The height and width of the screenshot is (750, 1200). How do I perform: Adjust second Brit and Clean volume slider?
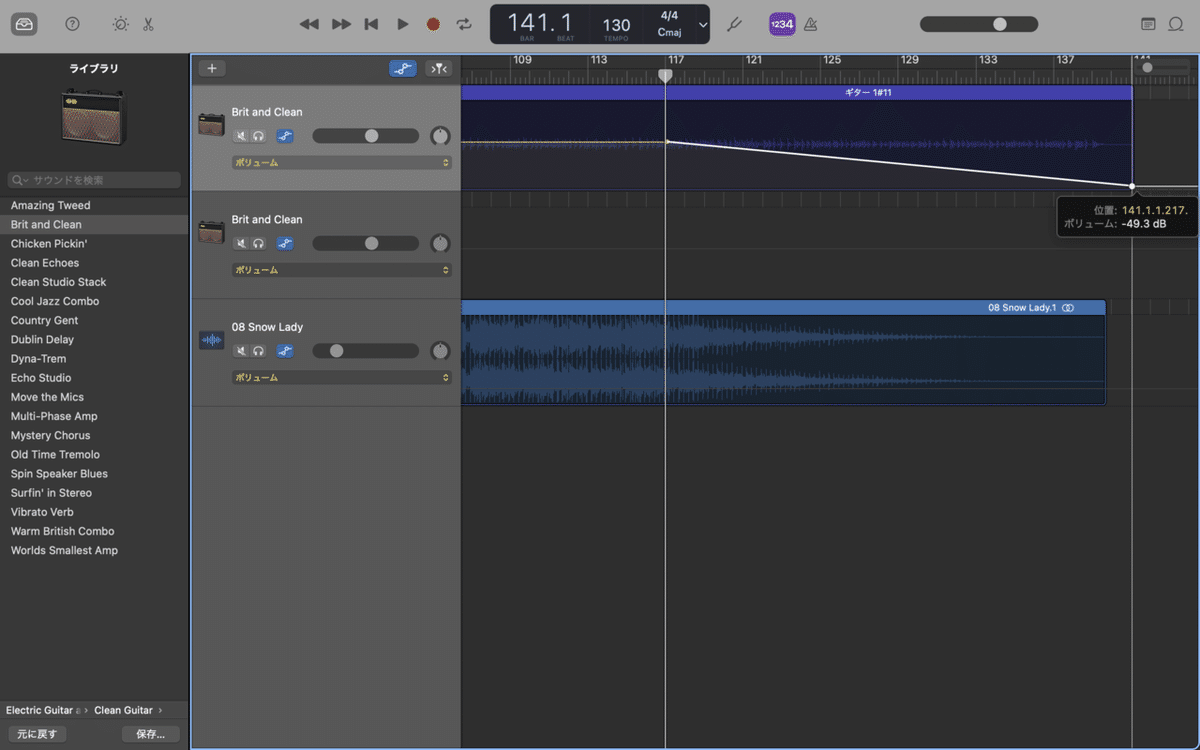(x=366, y=243)
